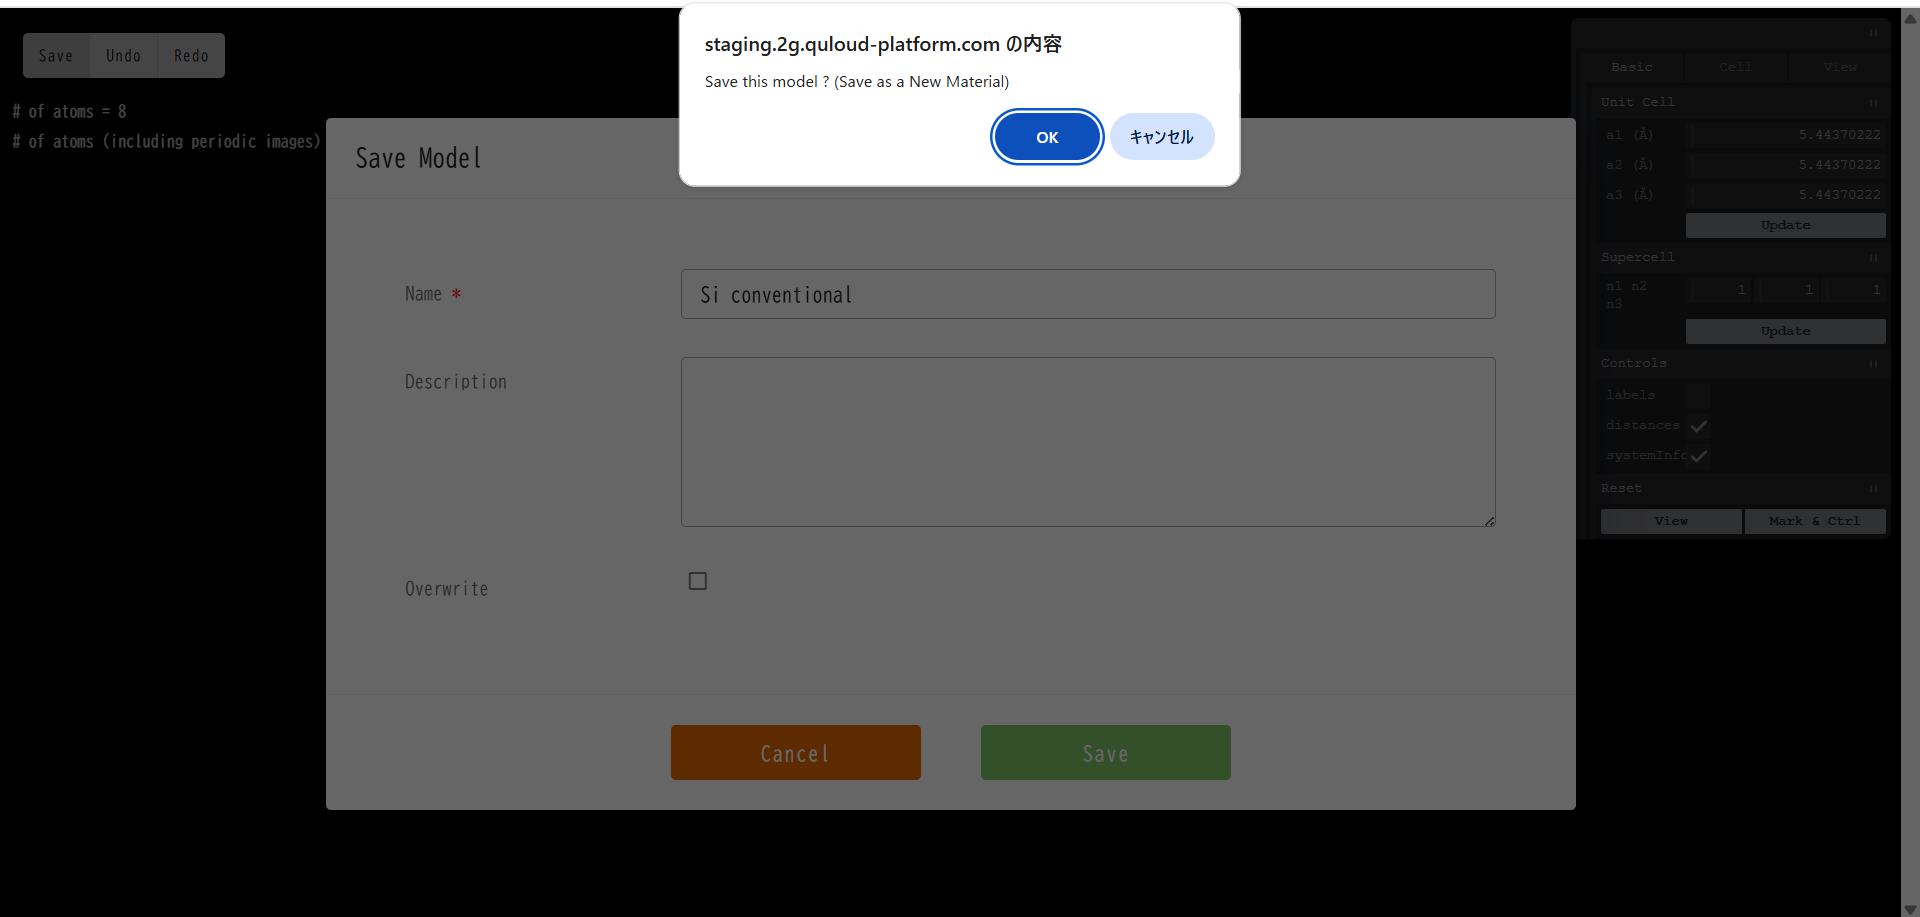Open the View tab in the side panel

click(x=1839, y=67)
